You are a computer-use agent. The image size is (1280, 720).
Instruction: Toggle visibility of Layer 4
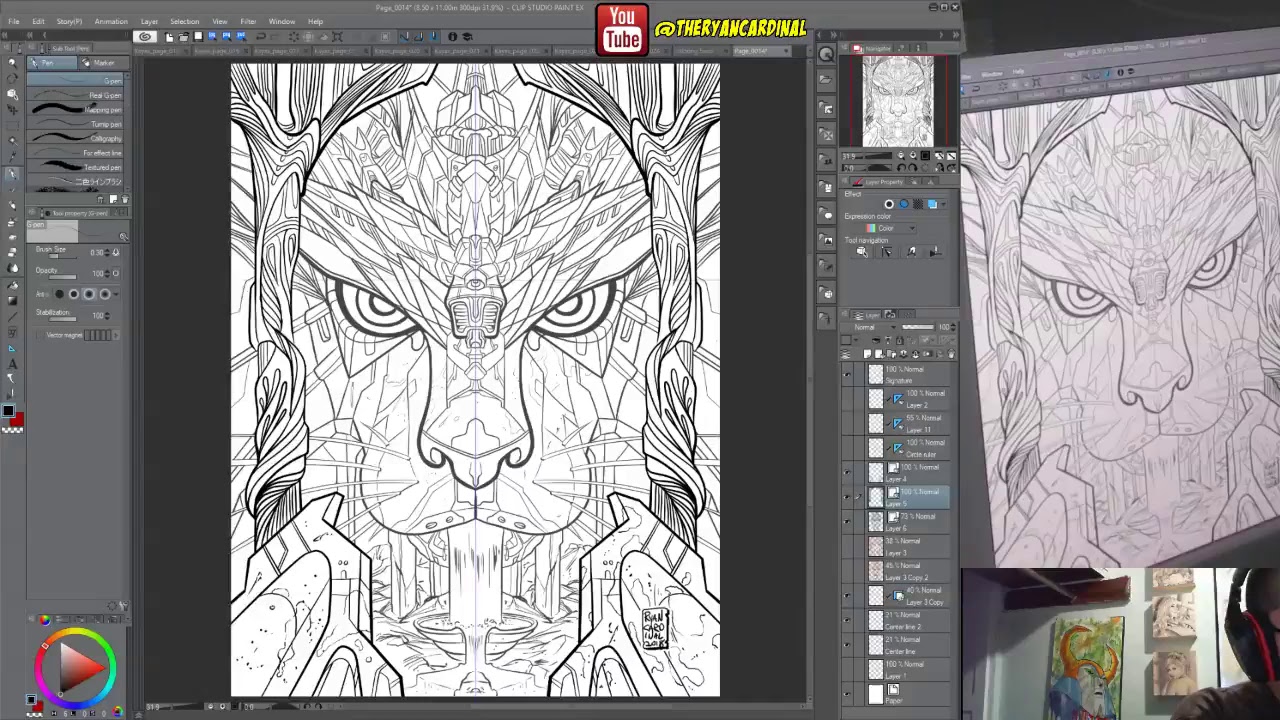847,473
